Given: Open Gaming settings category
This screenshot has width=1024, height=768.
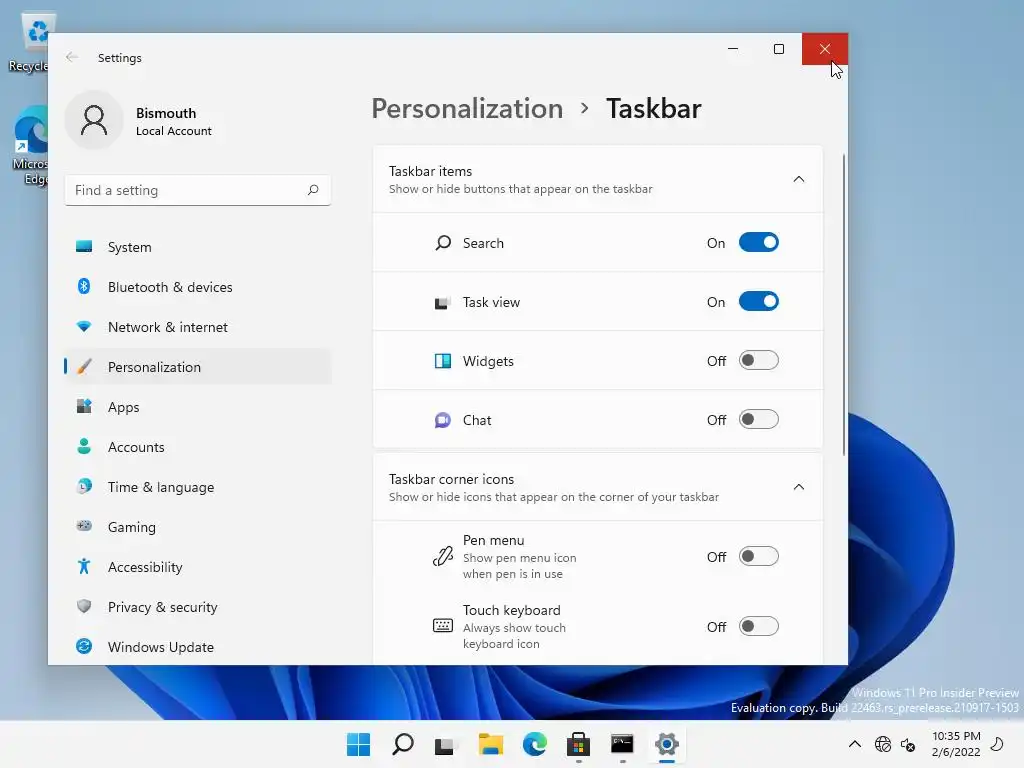Looking at the screenshot, I should point(198,526).
